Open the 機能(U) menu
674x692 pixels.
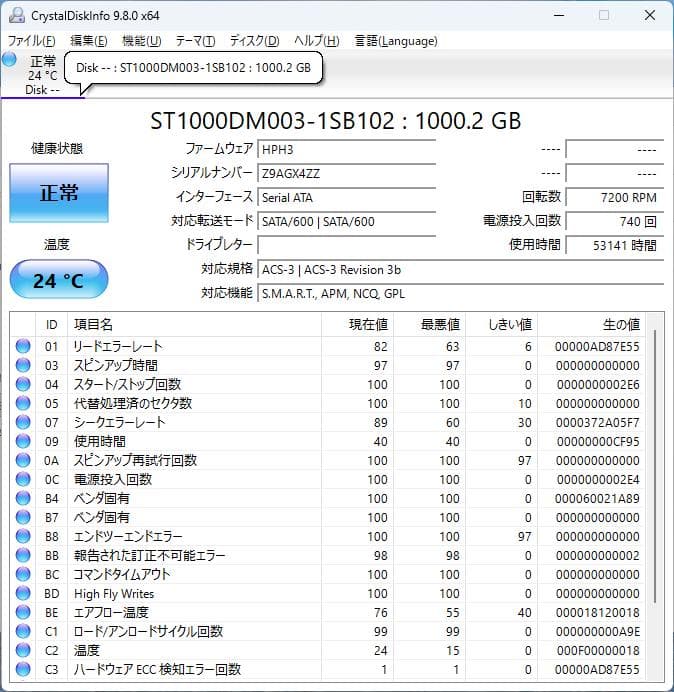(141, 41)
